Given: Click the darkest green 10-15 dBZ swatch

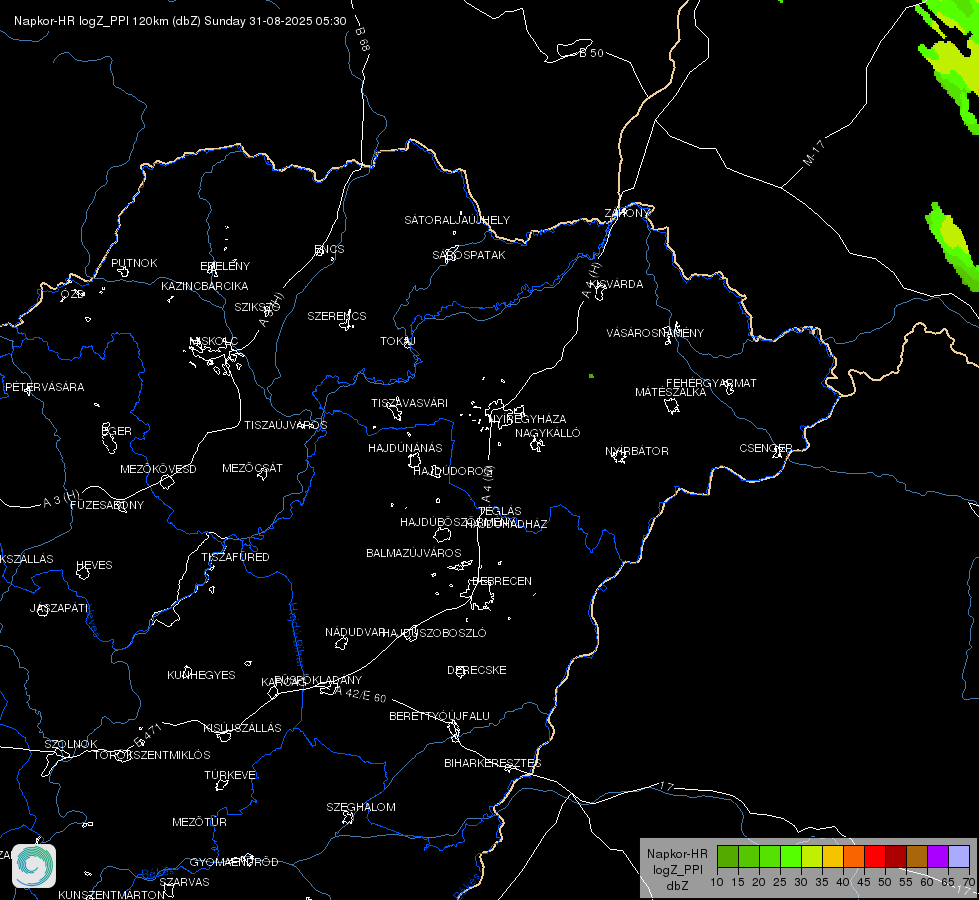Looking at the screenshot, I should (728, 856).
